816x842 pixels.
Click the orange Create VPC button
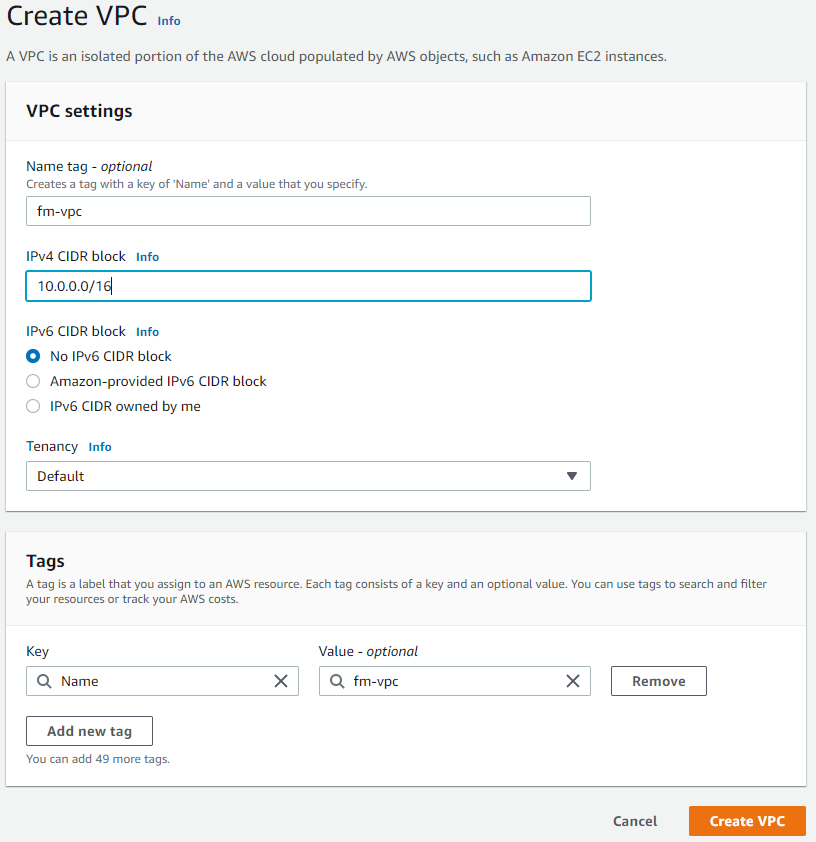coord(747,821)
